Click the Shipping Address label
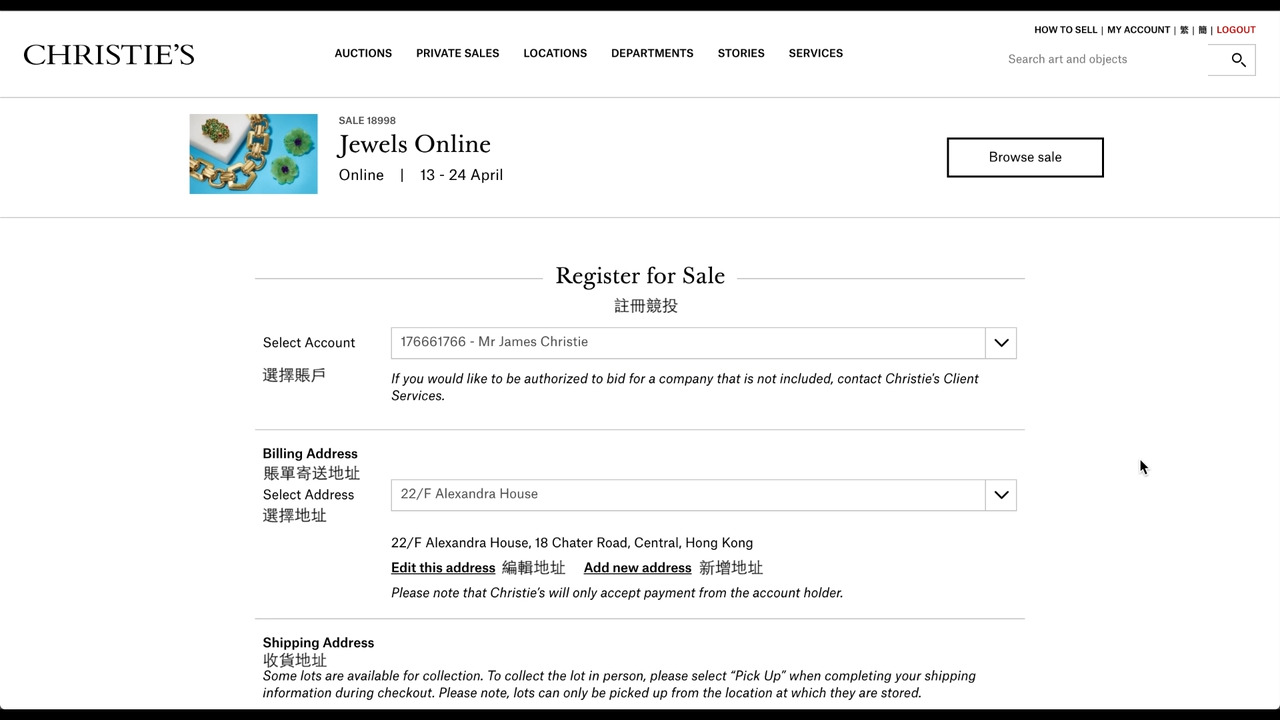The image size is (1280, 720). pyautogui.click(x=318, y=642)
